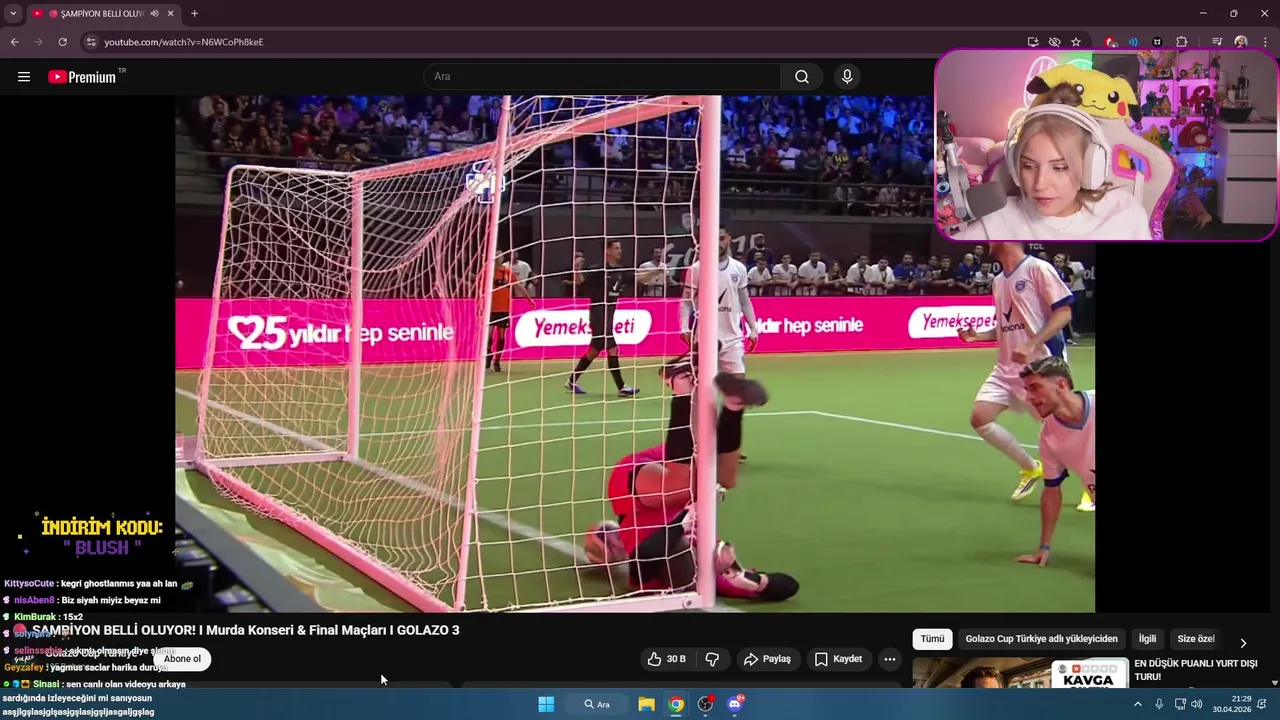Open clock showing 21:29 30.04.2026
This screenshot has height=720, width=1280.
(x=1232, y=704)
